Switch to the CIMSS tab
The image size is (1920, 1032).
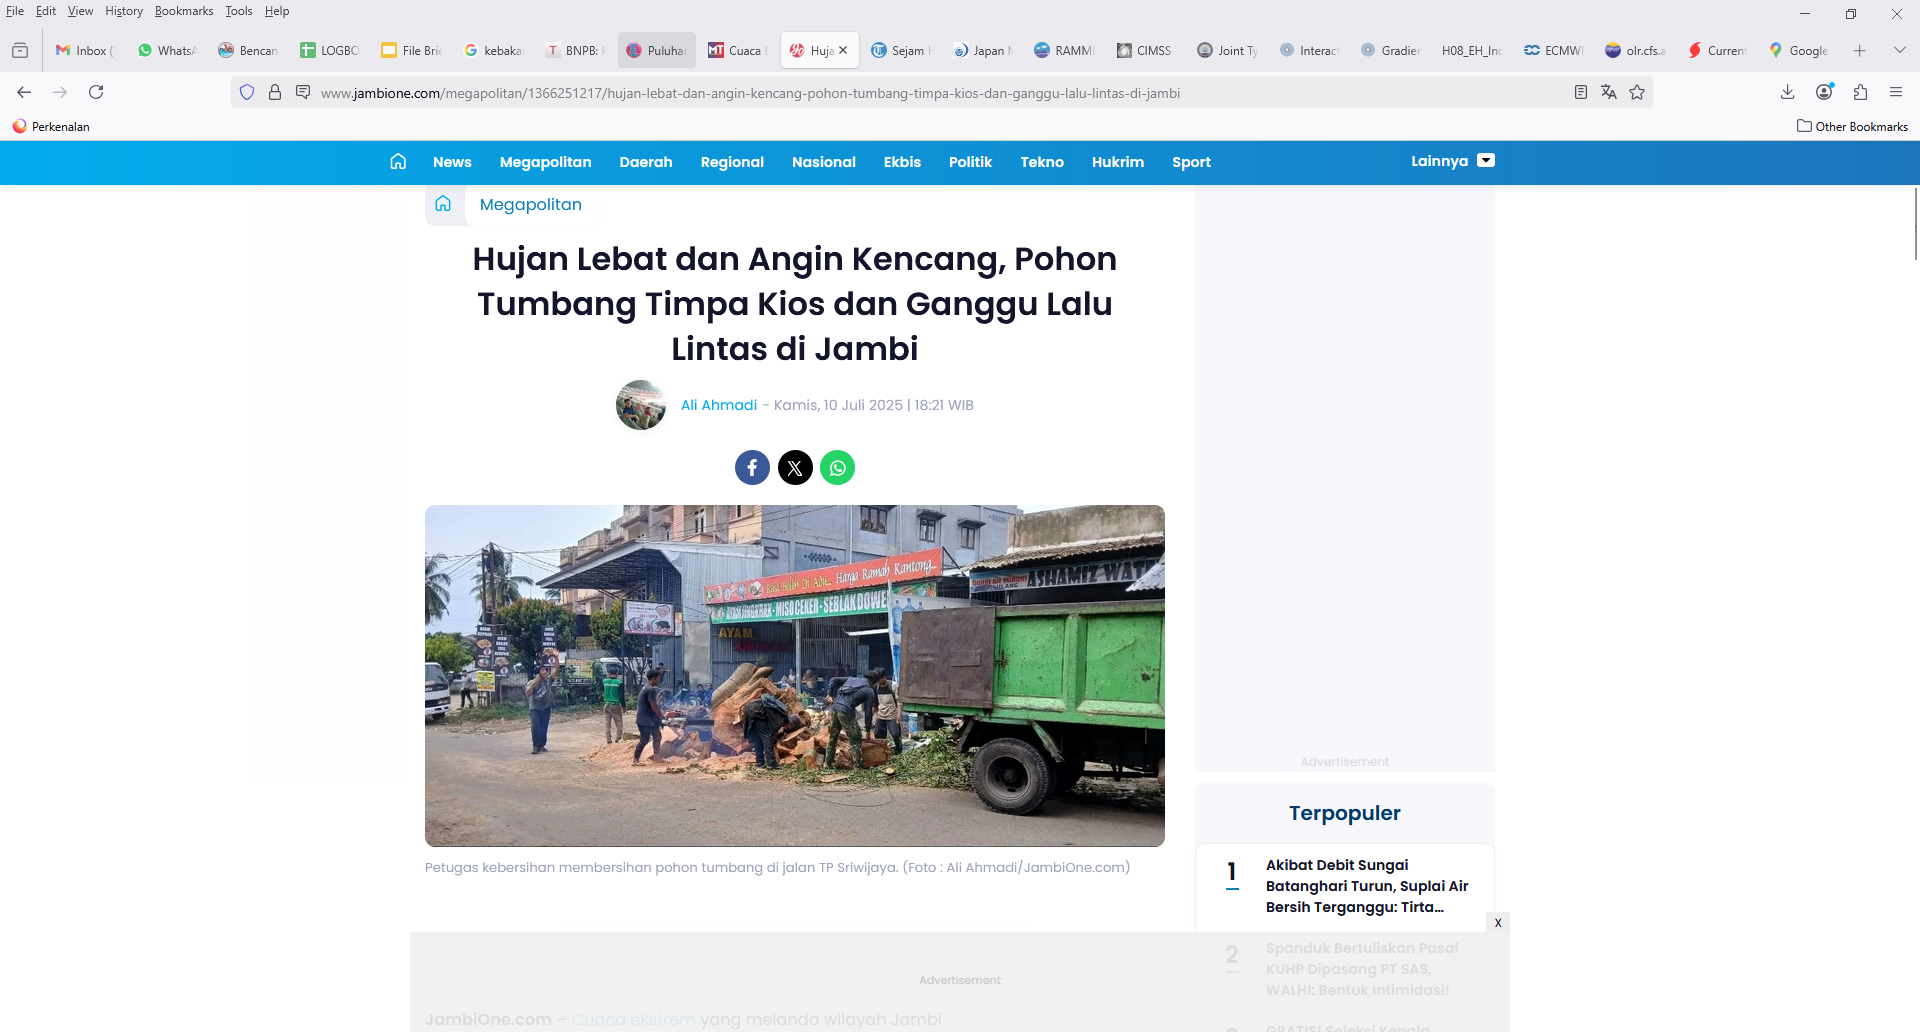pos(1145,50)
